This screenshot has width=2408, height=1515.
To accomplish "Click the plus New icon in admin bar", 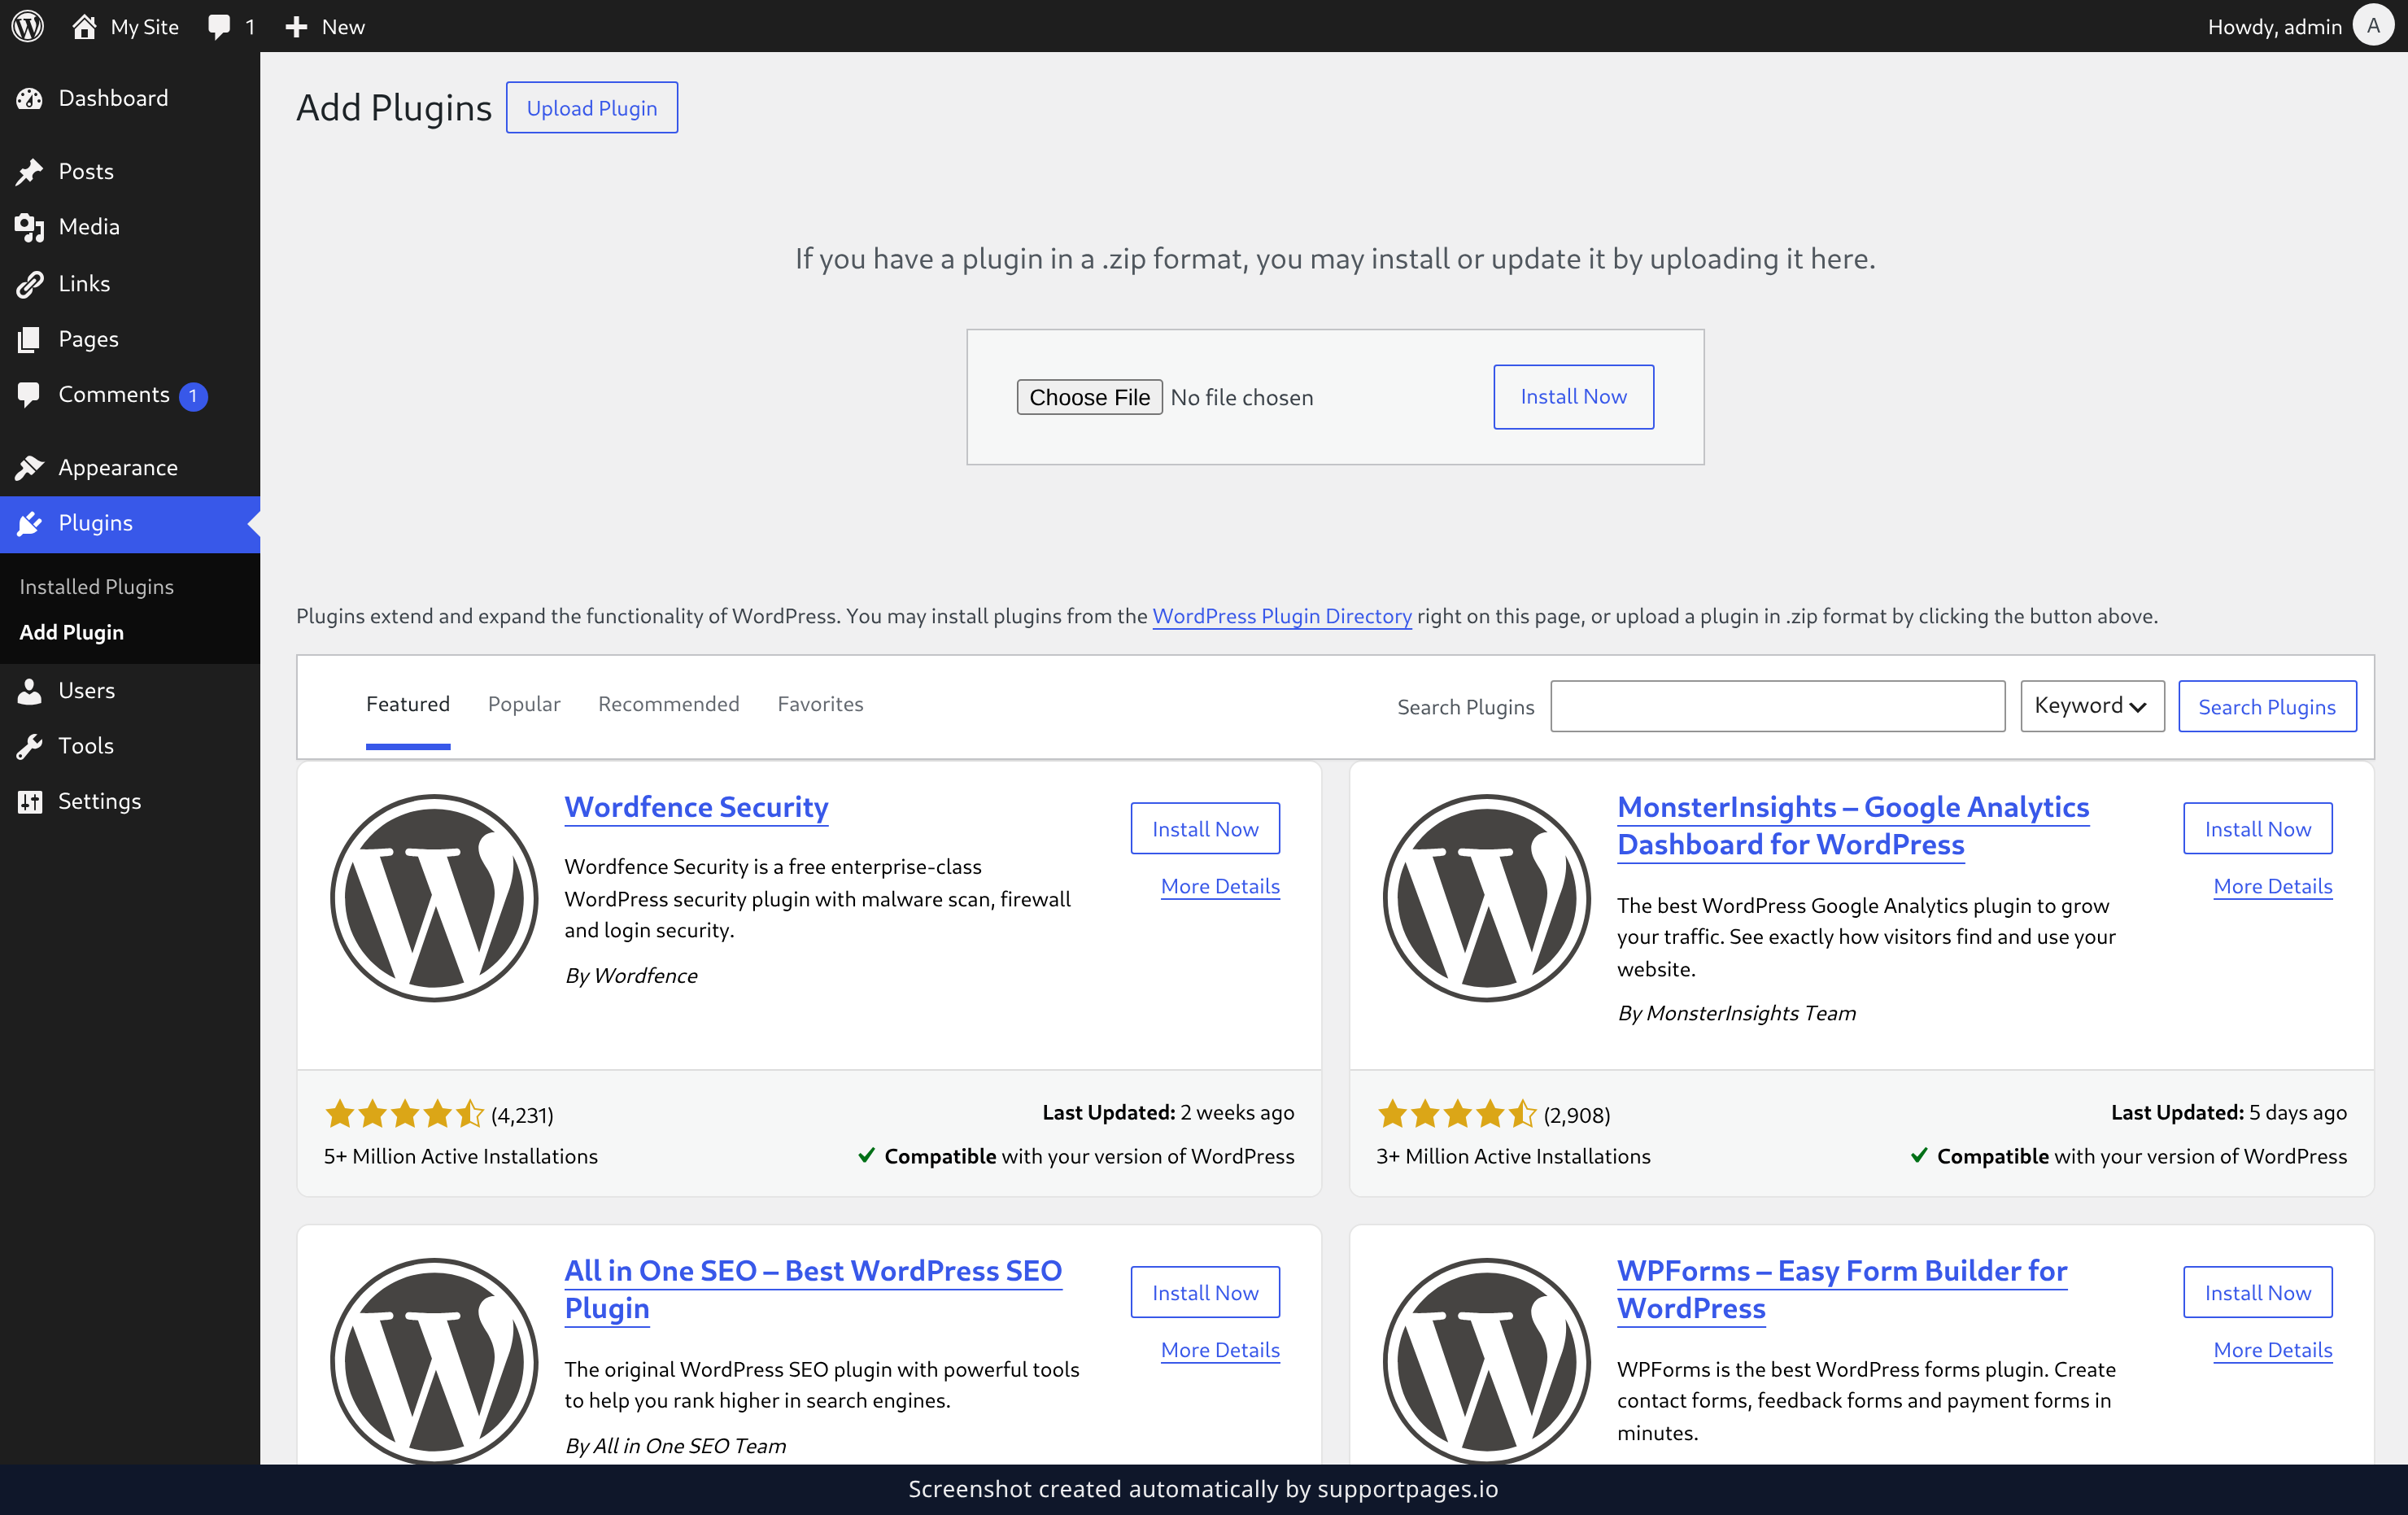I will [x=296, y=27].
